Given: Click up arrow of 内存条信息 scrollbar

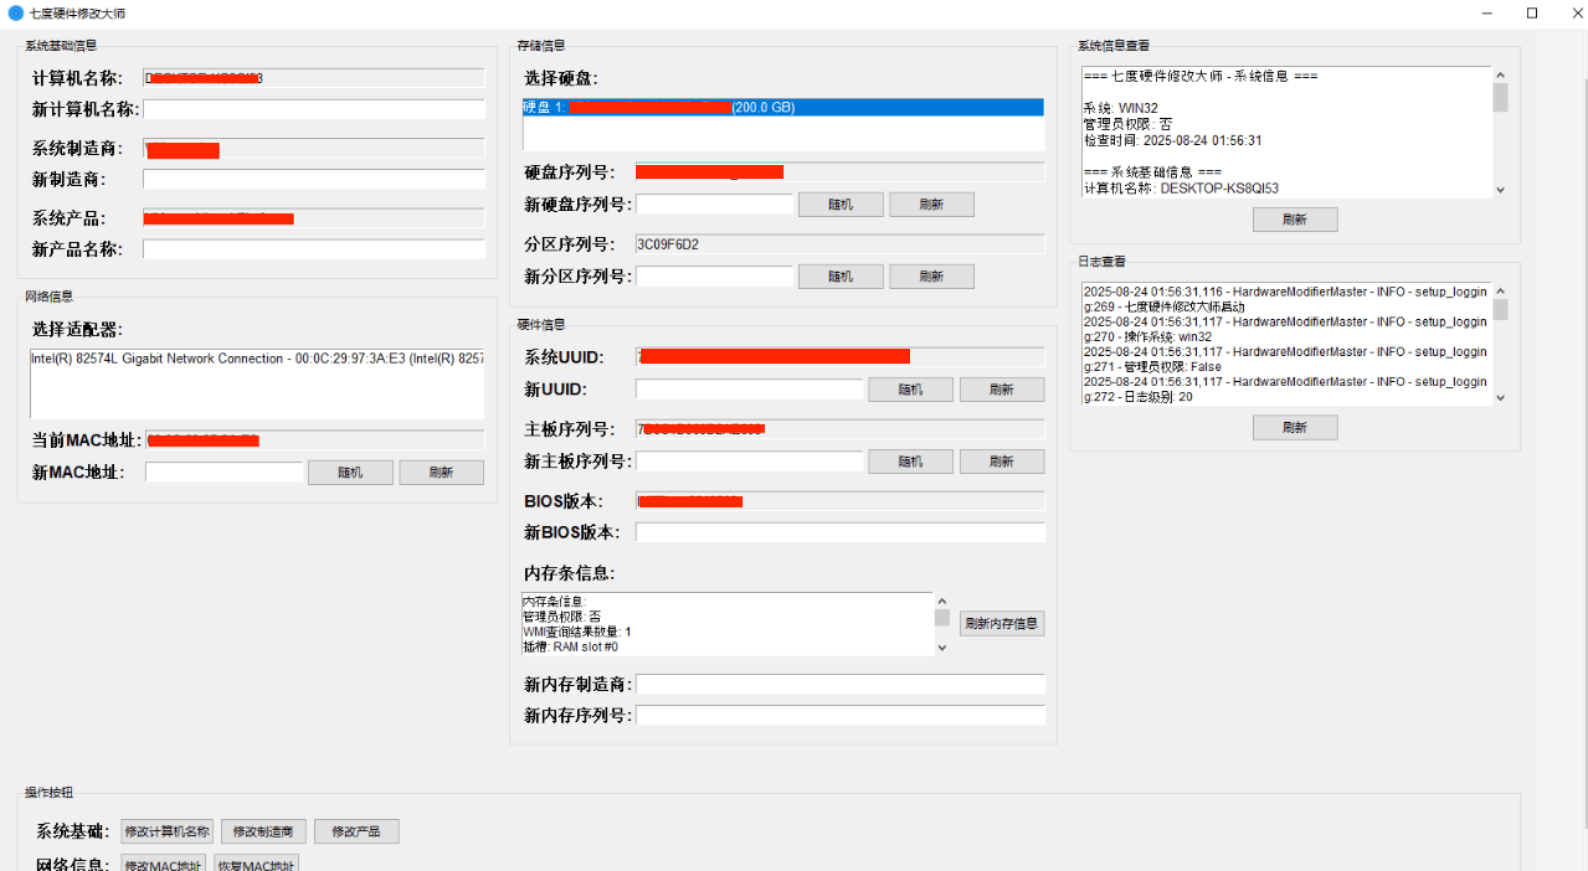Looking at the screenshot, I should click(x=942, y=602).
